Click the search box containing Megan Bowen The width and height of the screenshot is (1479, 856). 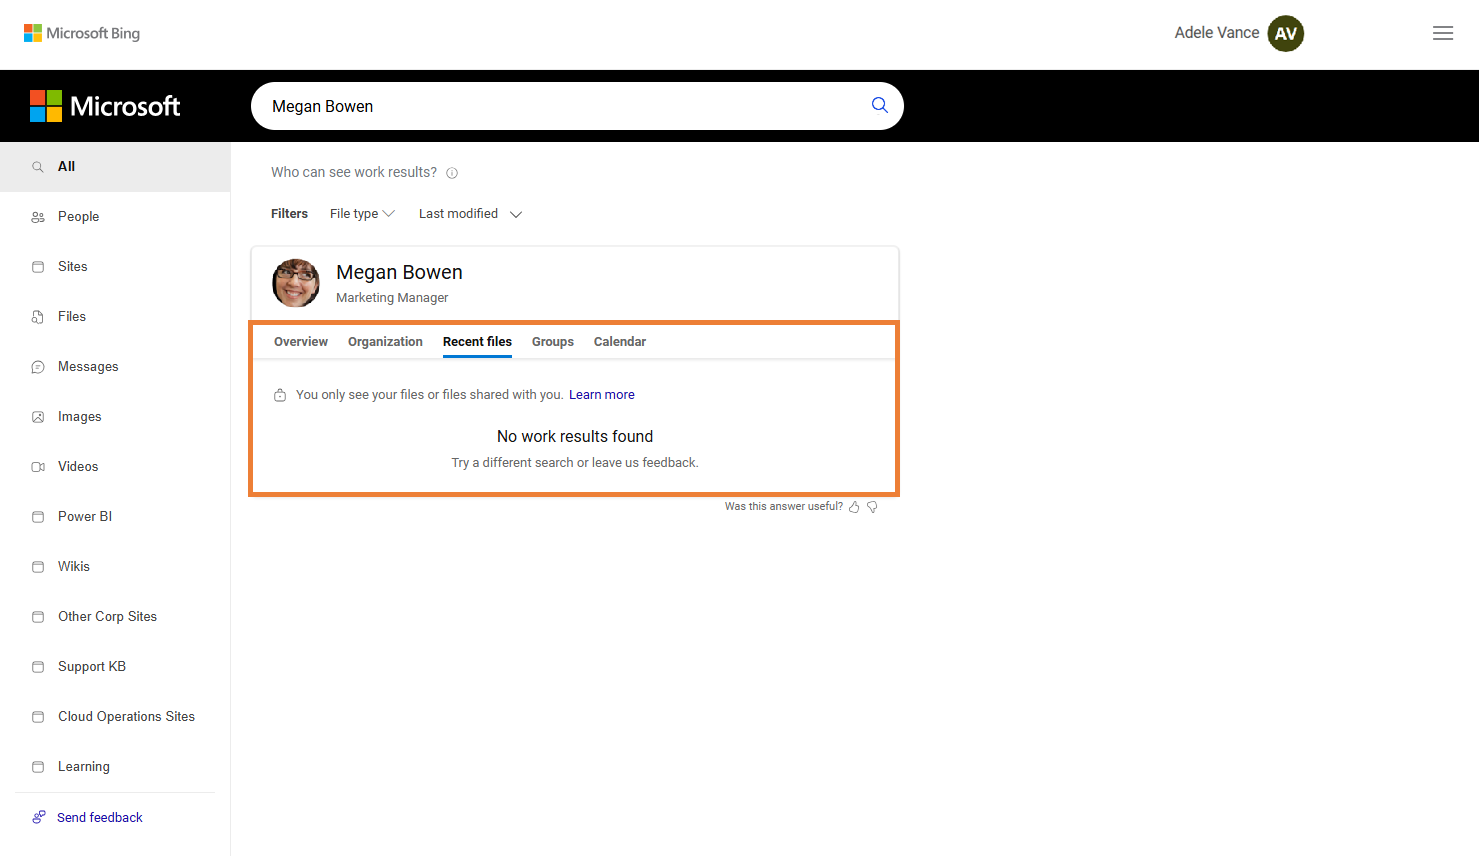(577, 106)
